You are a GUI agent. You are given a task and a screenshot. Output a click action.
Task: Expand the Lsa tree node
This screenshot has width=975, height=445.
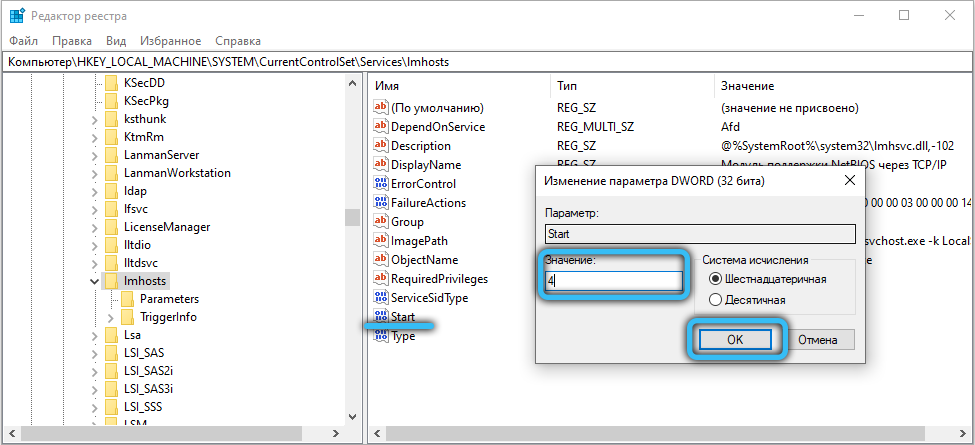point(94,337)
